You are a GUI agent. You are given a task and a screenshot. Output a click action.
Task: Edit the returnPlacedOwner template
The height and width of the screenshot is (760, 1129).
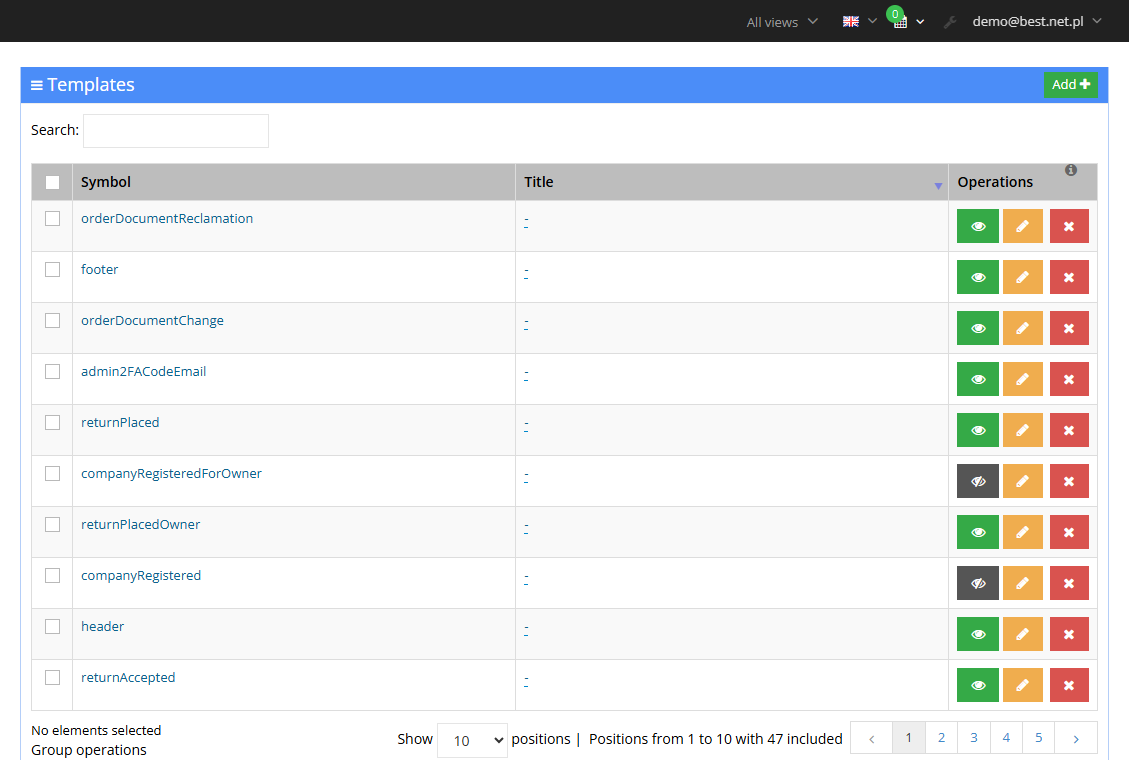[x=1022, y=533]
